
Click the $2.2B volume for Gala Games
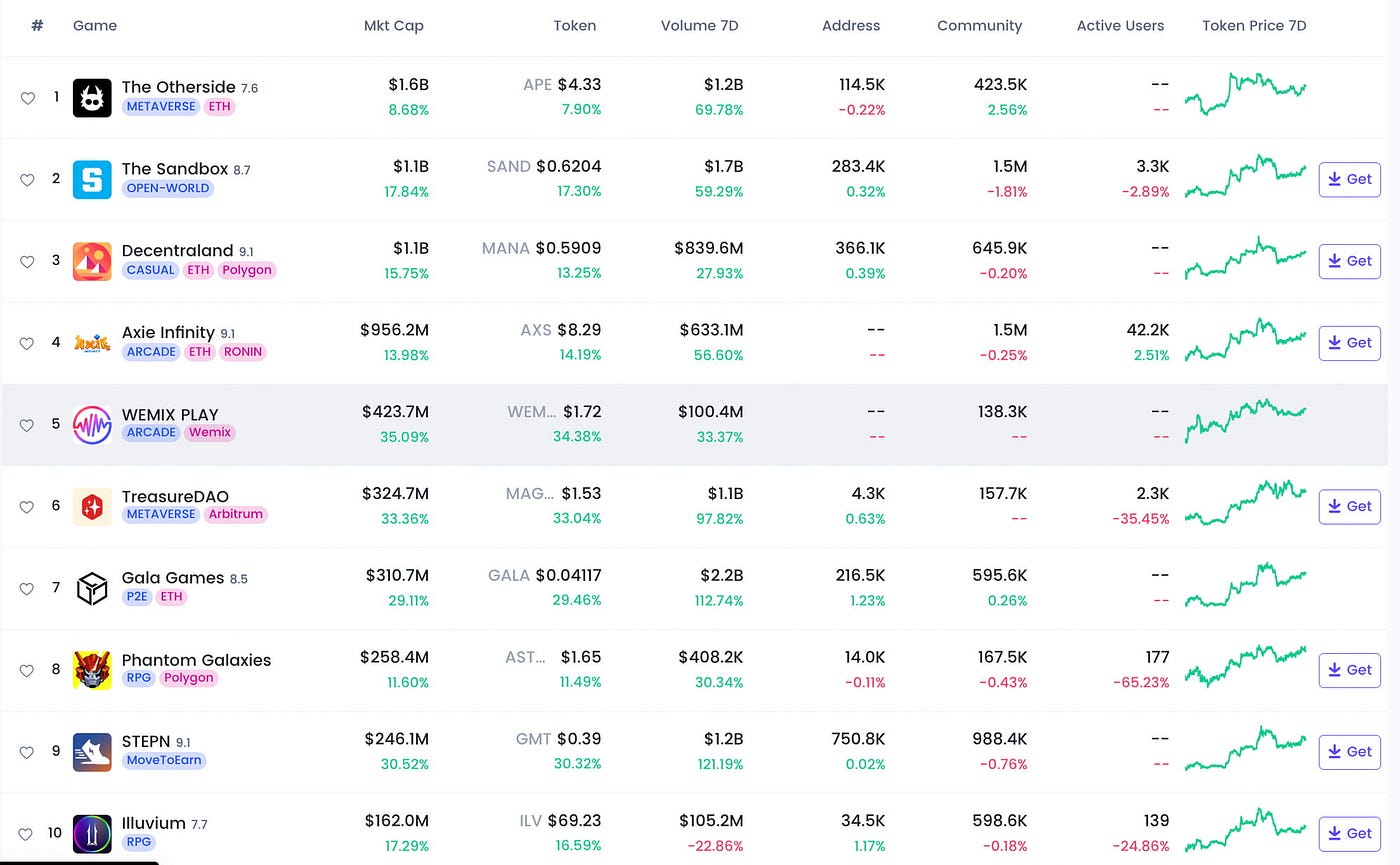coord(721,575)
